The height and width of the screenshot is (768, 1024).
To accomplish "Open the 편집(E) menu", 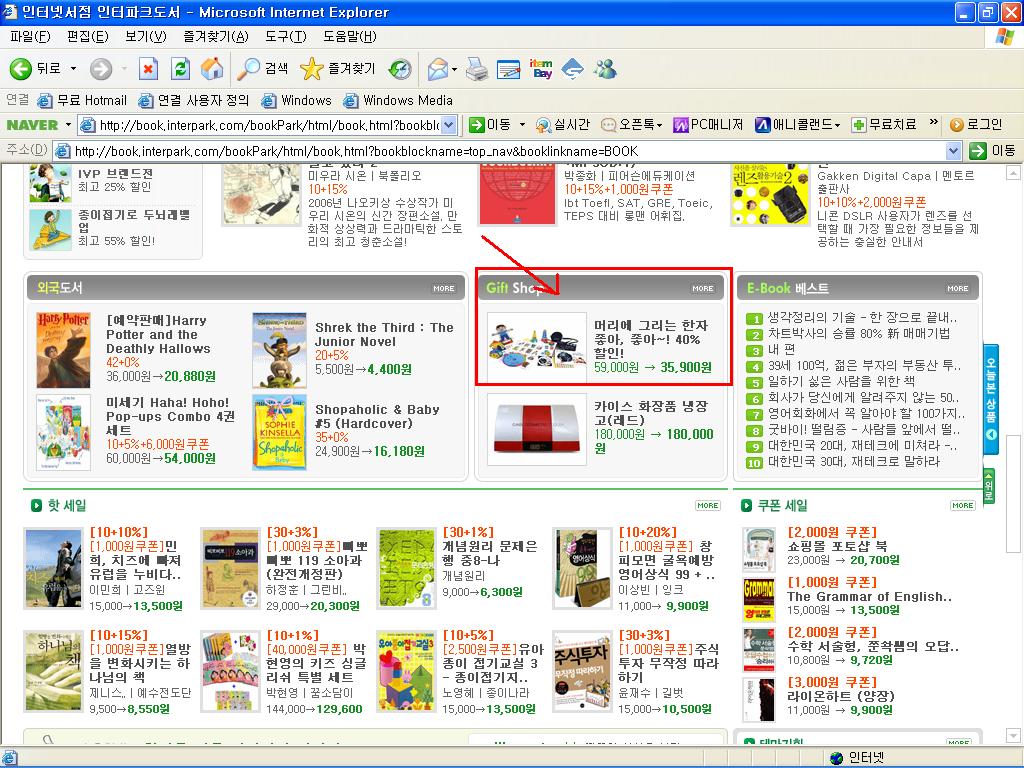I will (x=88, y=37).
